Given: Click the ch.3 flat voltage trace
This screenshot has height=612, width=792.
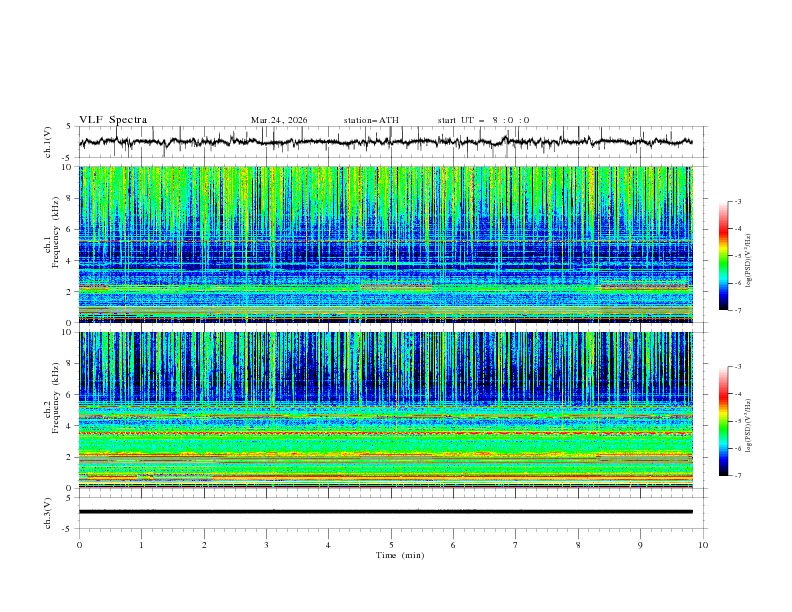Looking at the screenshot, I should click(x=385, y=512).
